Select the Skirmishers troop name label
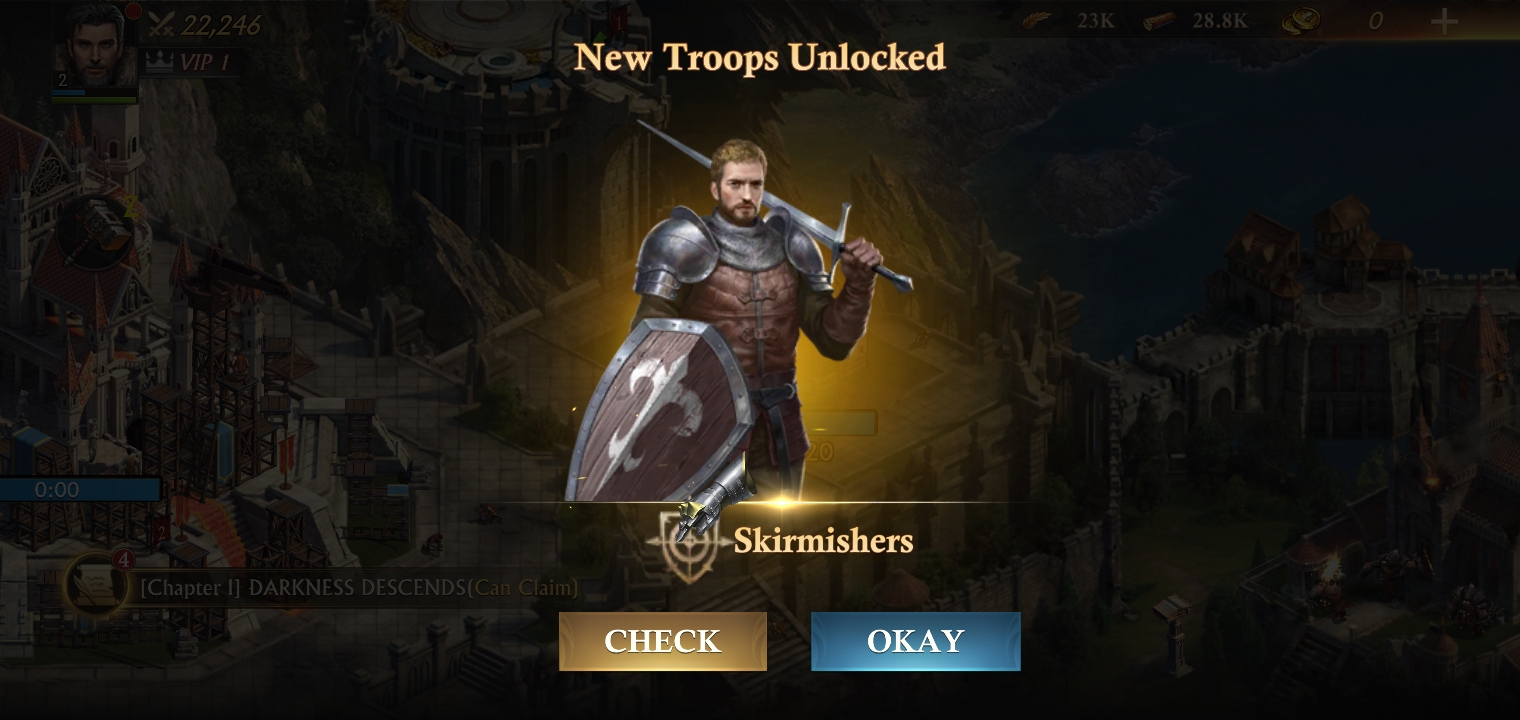The height and width of the screenshot is (720, 1520). pos(823,541)
